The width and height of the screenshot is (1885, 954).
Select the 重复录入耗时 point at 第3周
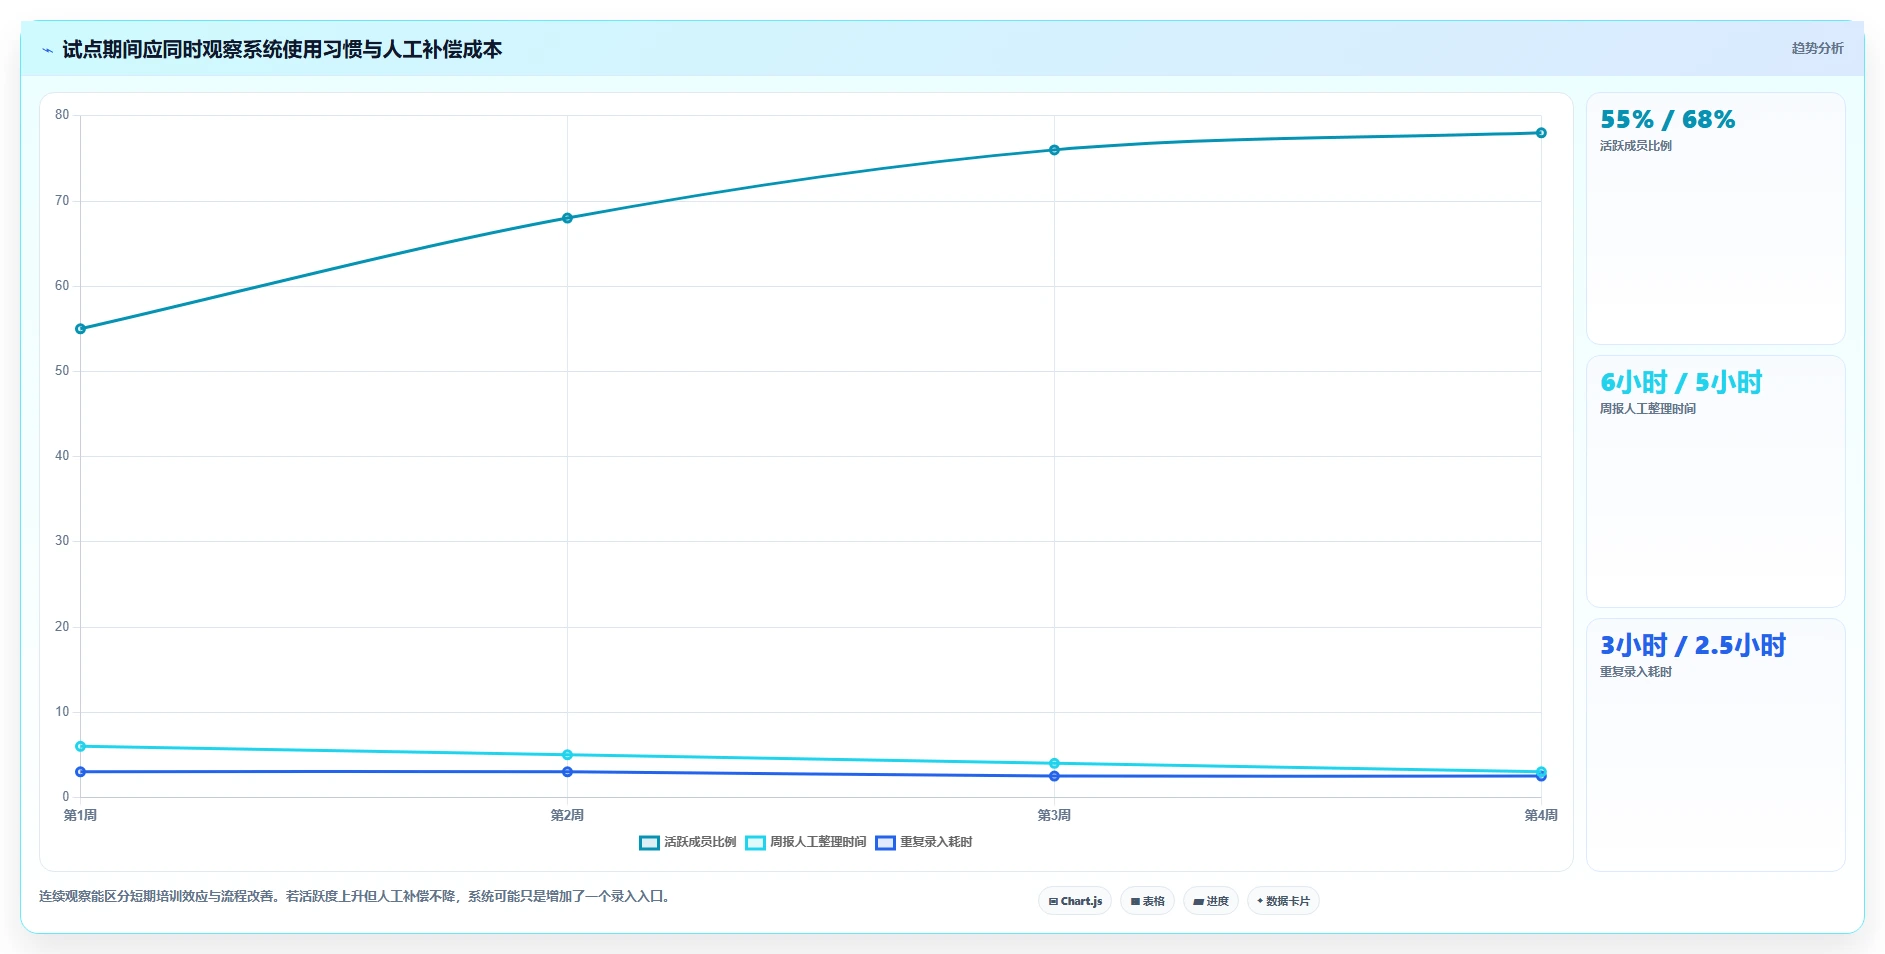1054,776
